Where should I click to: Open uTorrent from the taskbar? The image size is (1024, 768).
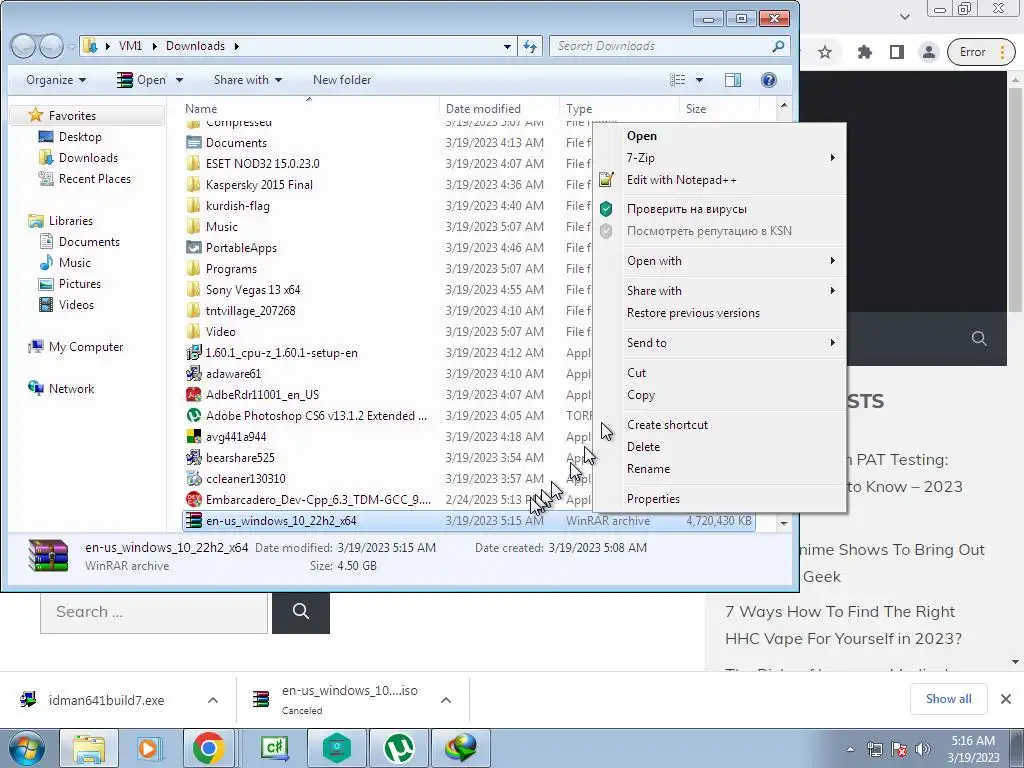(x=398, y=748)
